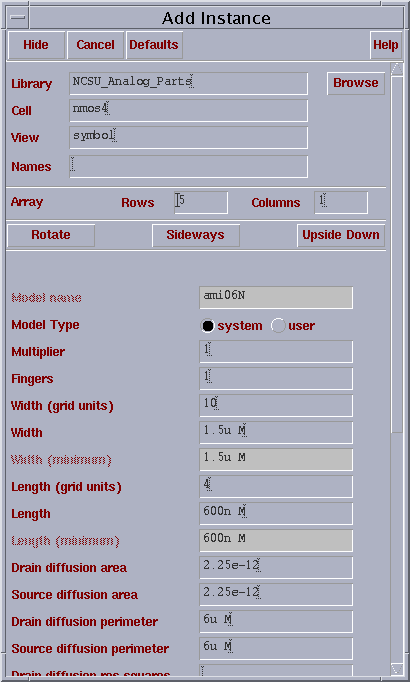Focus the Library input field

pos(188,84)
